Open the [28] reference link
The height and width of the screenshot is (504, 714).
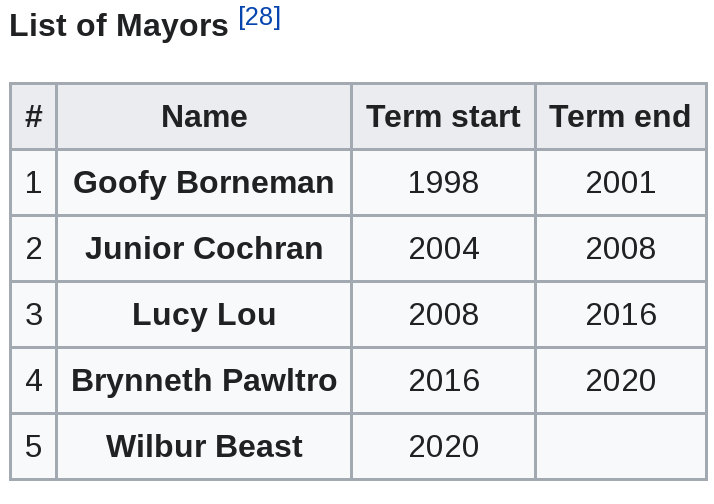[x=259, y=17]
